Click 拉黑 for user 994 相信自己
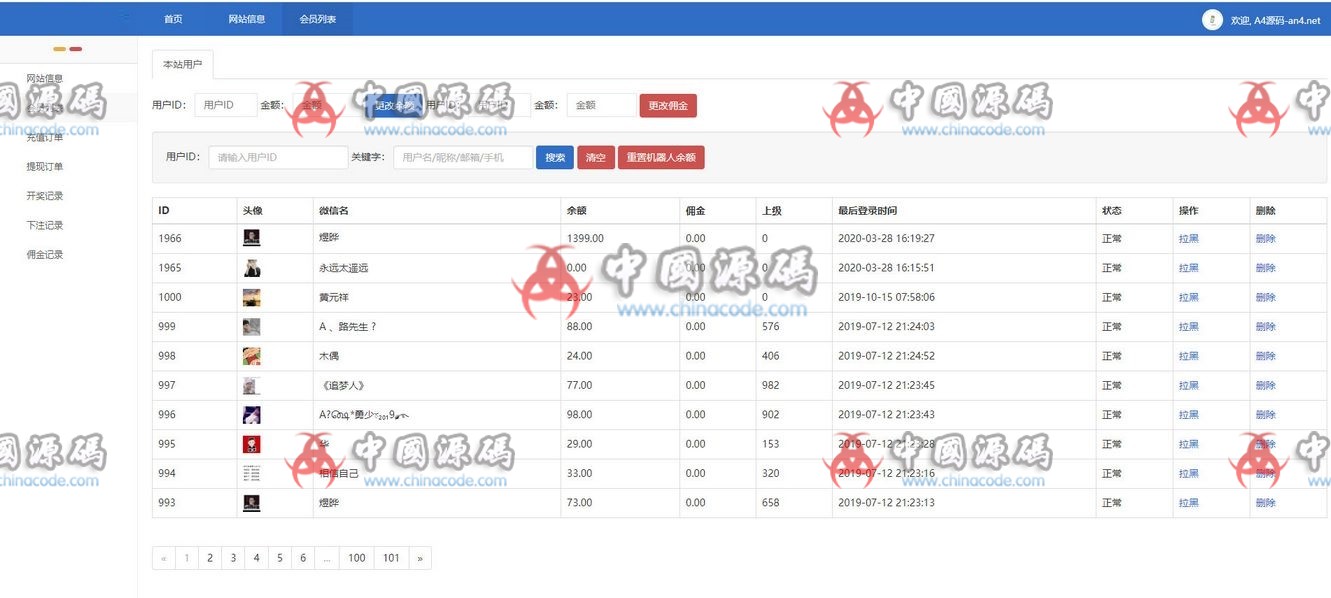This screenshot has width=1331, height=598. click(1188, 473)
